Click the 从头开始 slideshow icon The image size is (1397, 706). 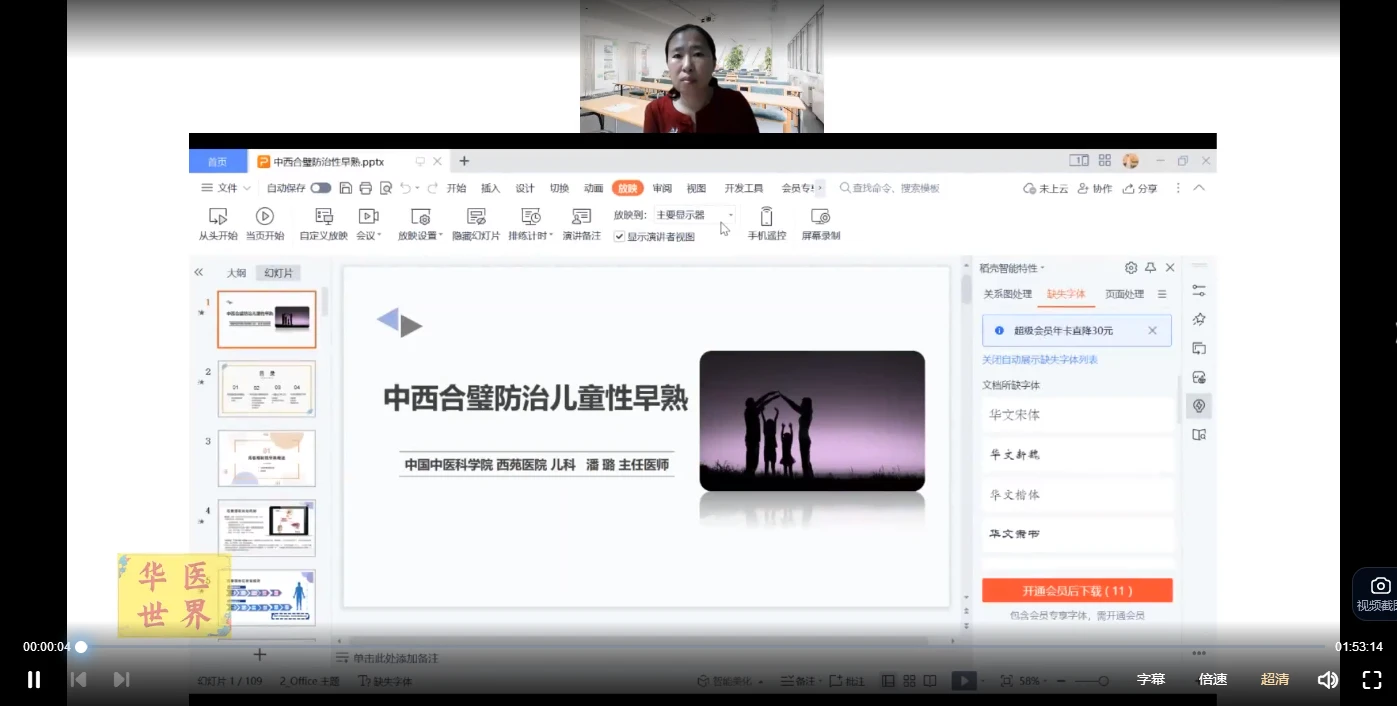[x=217, y=216]
